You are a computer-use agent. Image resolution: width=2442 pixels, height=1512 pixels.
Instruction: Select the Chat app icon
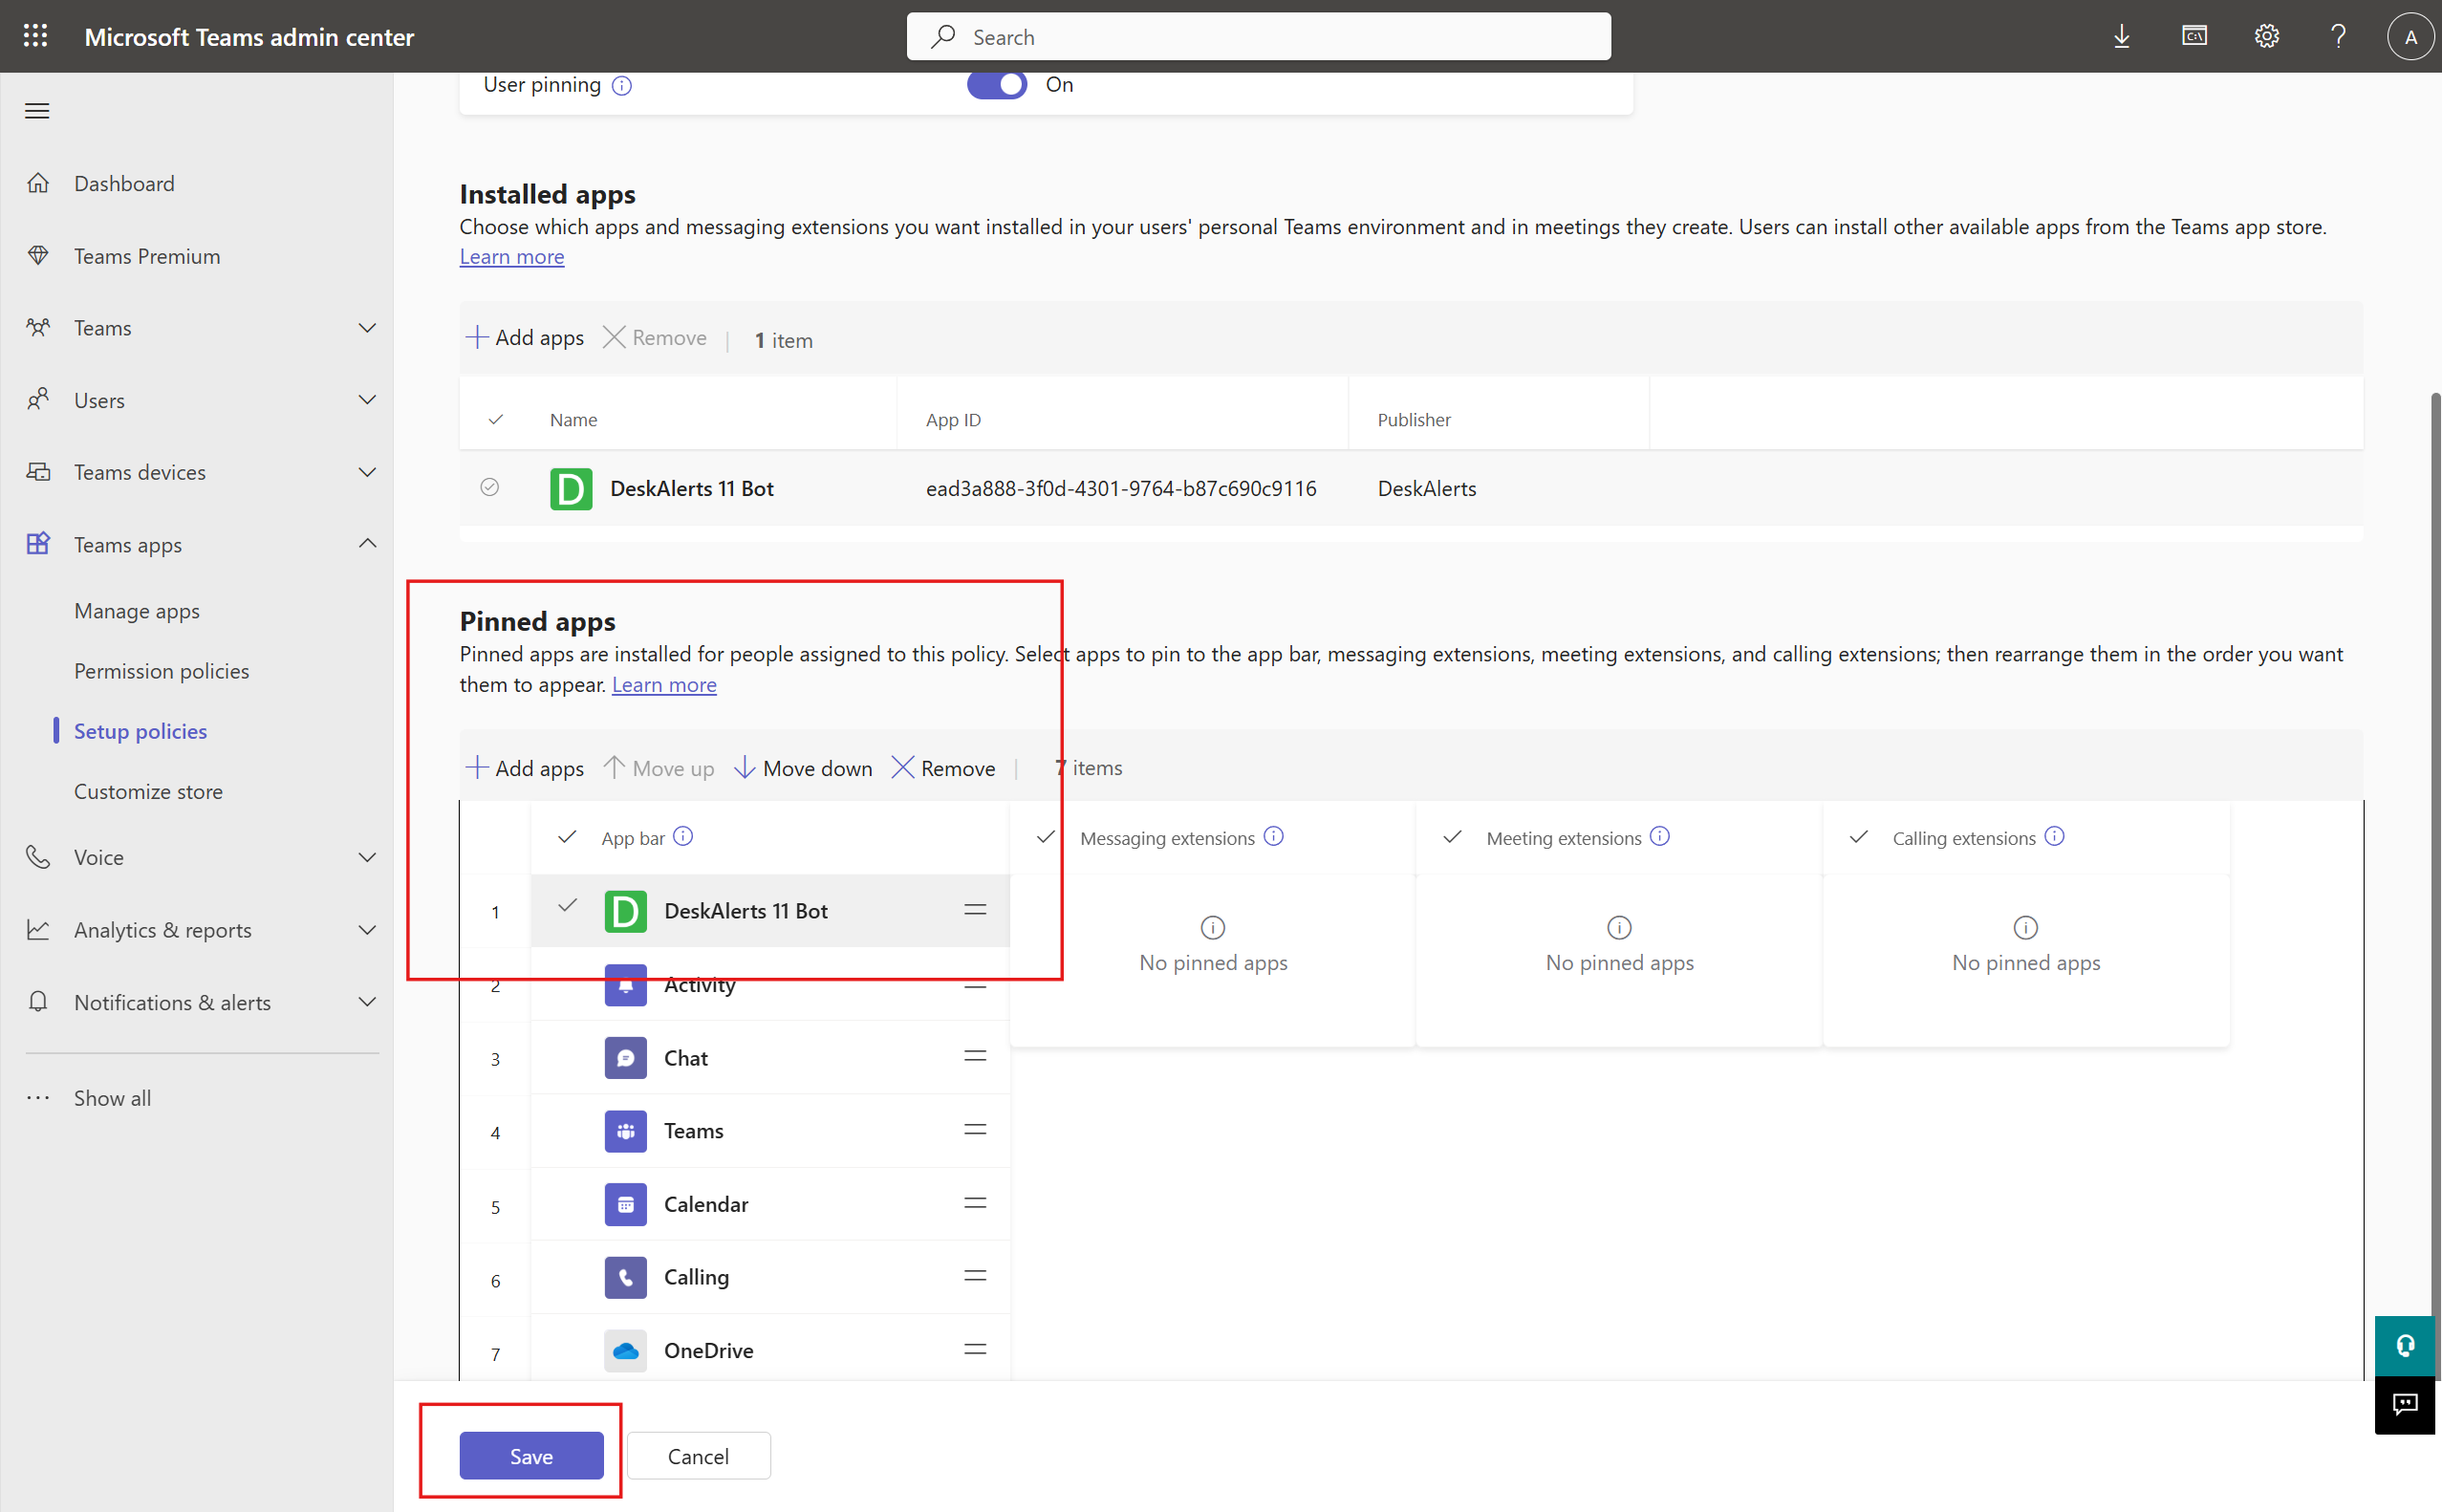[x=625, y=1057]
